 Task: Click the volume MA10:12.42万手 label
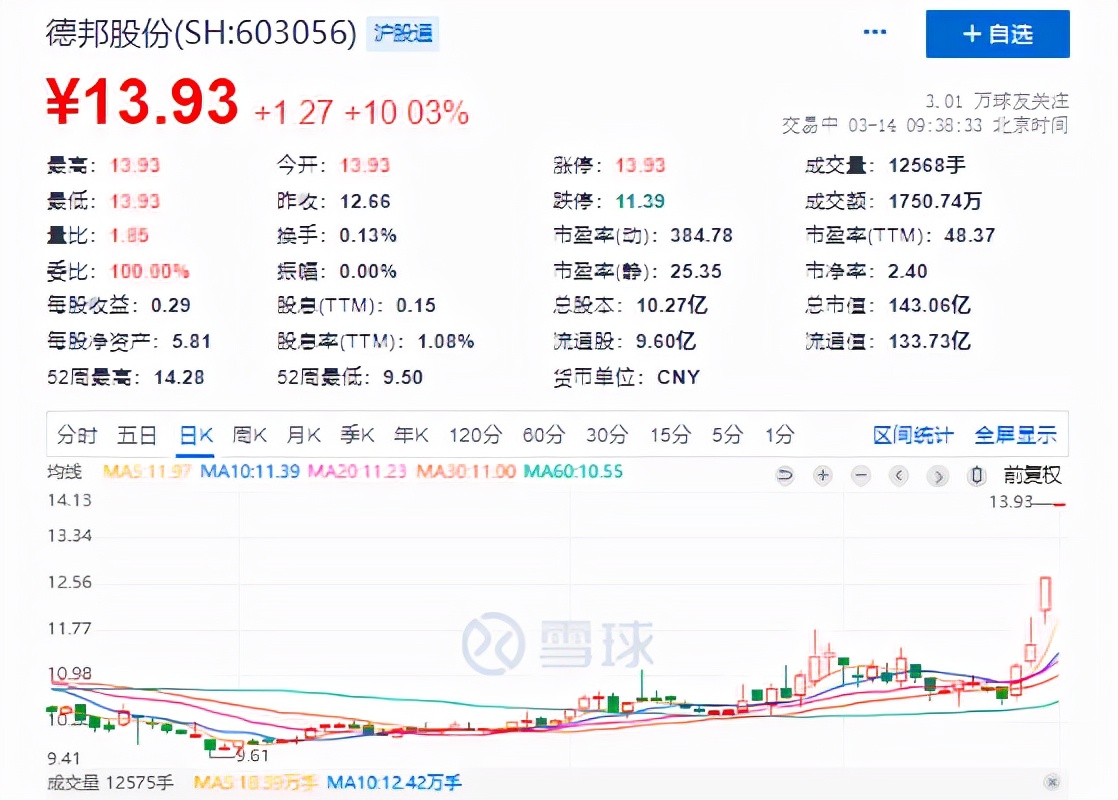394,783
